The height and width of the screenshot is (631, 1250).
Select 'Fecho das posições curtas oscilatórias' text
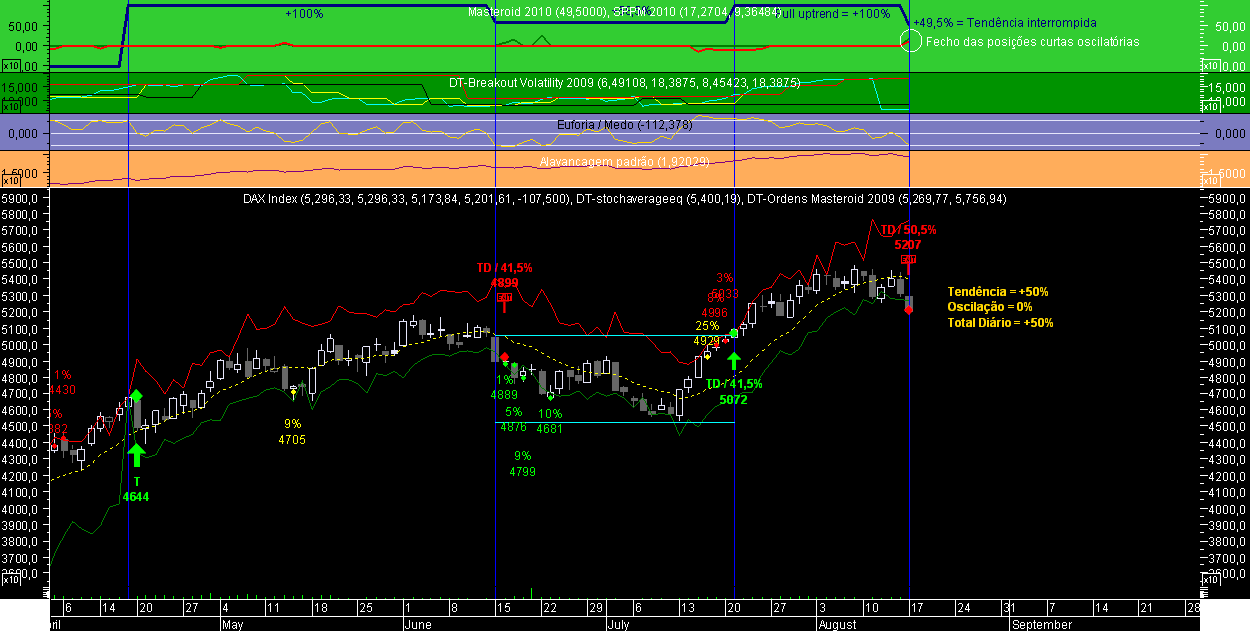click(x=1032, y=42)
